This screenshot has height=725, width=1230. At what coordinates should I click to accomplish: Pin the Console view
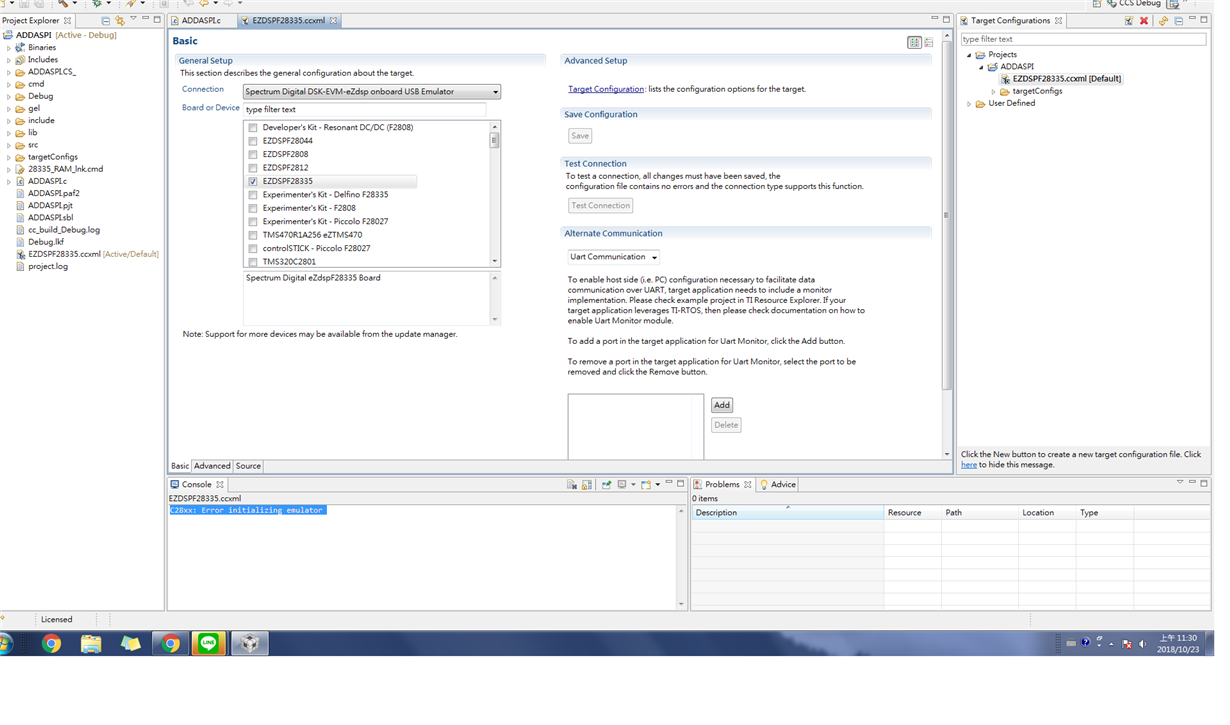[x=608, y=484]
